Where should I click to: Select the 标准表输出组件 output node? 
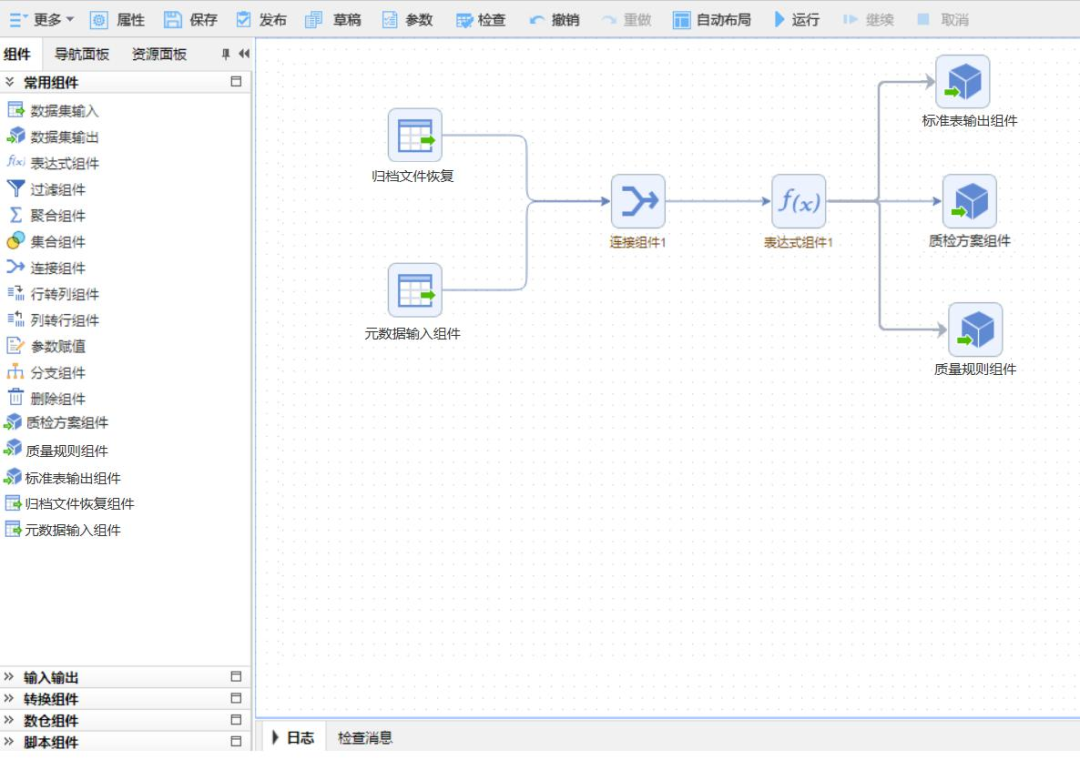(x=962, y=82)
